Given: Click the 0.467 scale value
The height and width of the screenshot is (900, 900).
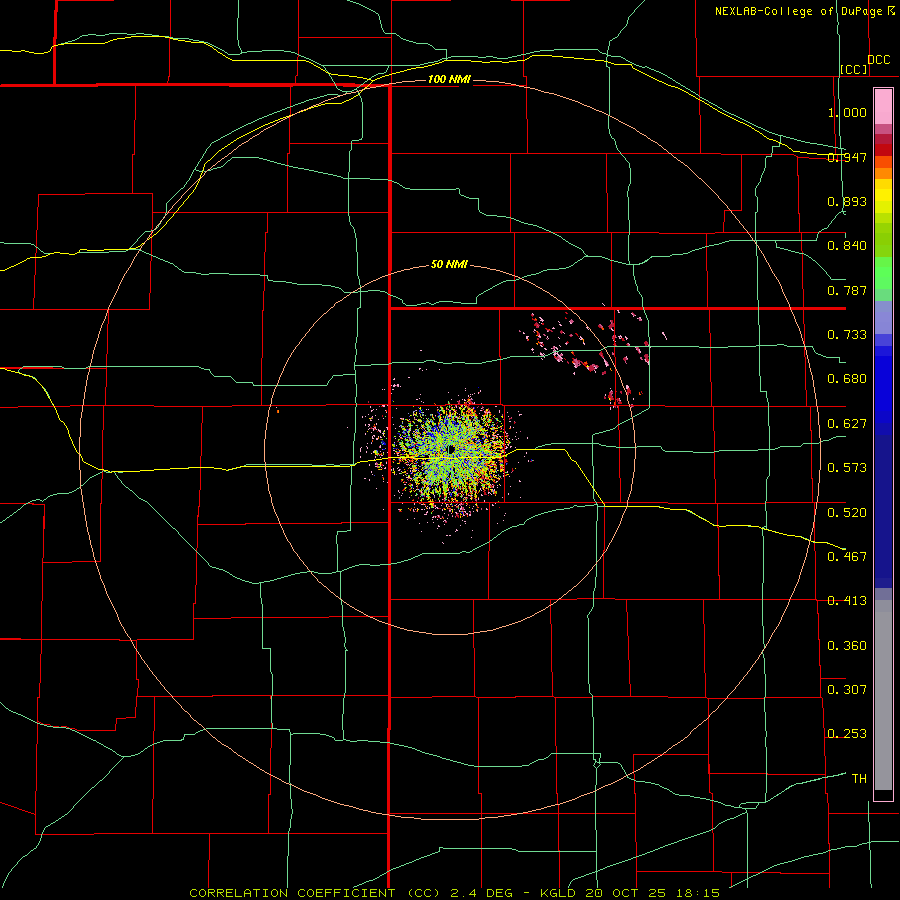Looking at the screenshot, I should [847, 557].
